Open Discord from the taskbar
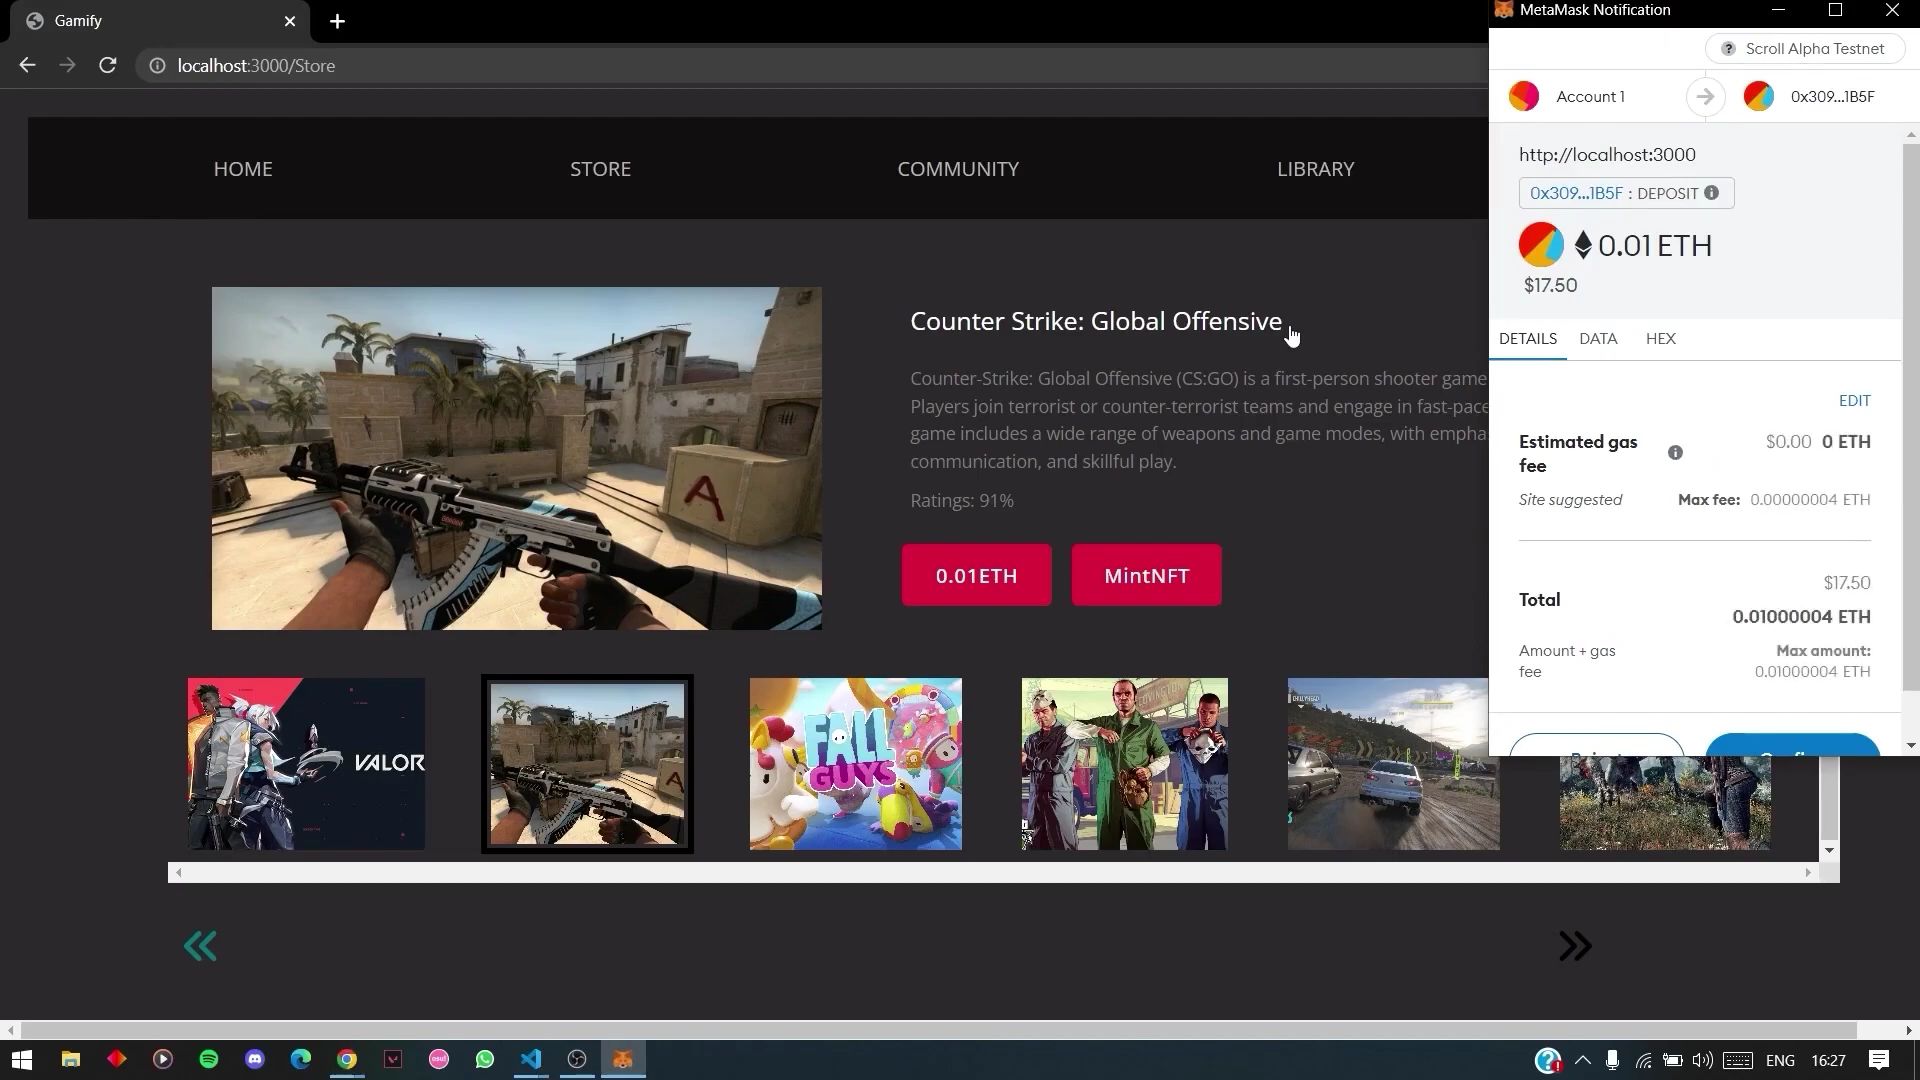The height and width of the screenshot is (1080, 1920). (255, 1060)
